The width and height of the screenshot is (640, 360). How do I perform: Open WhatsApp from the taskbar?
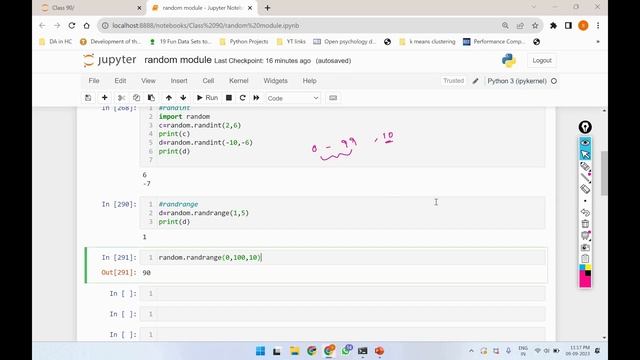click(x=347, y=351)
